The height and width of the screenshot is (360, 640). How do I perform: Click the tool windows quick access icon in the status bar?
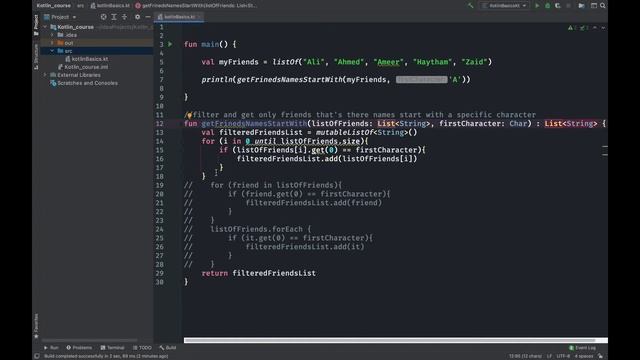click(x=37, y=356)
